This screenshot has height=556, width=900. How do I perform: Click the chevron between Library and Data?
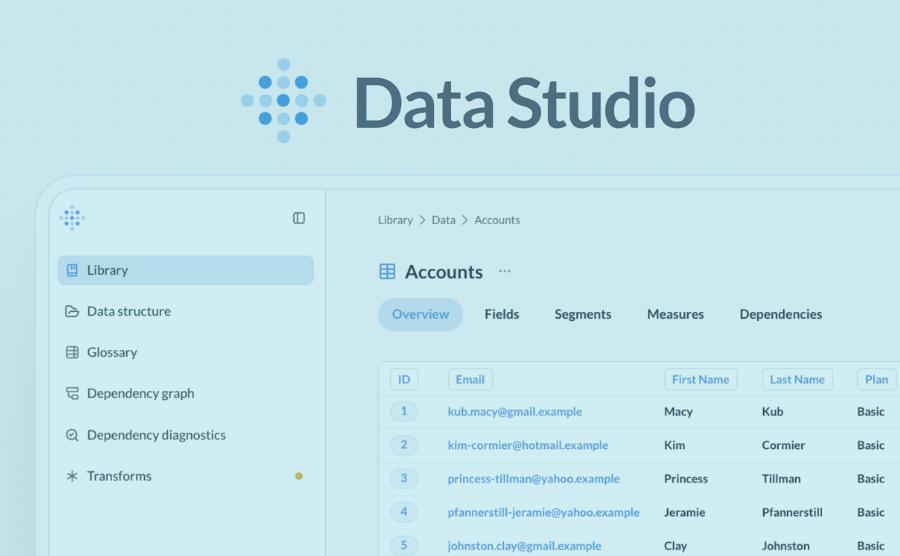(x=422, y=220)
